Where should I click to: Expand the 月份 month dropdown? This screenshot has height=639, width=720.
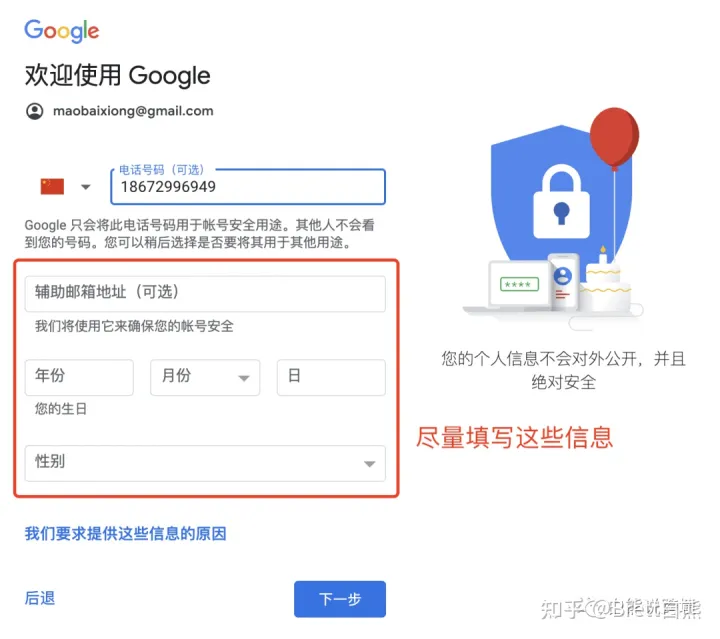(x=205, y=377)
